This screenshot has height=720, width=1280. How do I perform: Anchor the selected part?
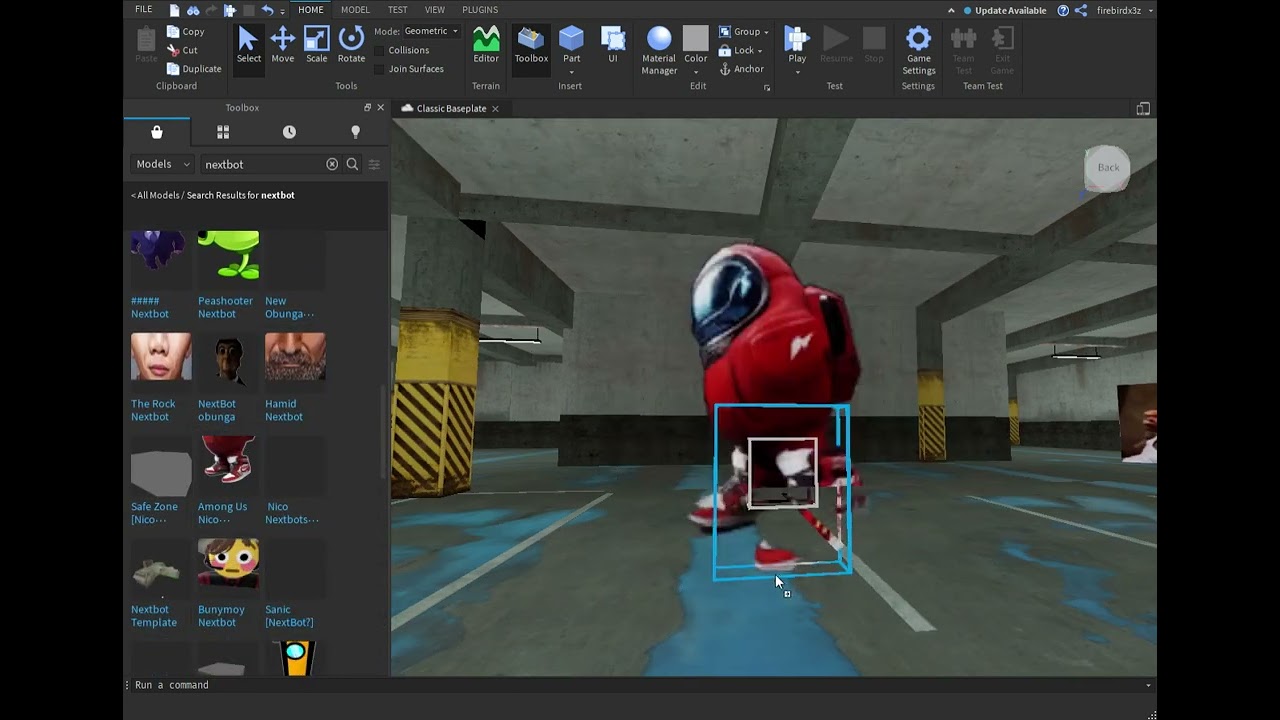coord(741,69)
